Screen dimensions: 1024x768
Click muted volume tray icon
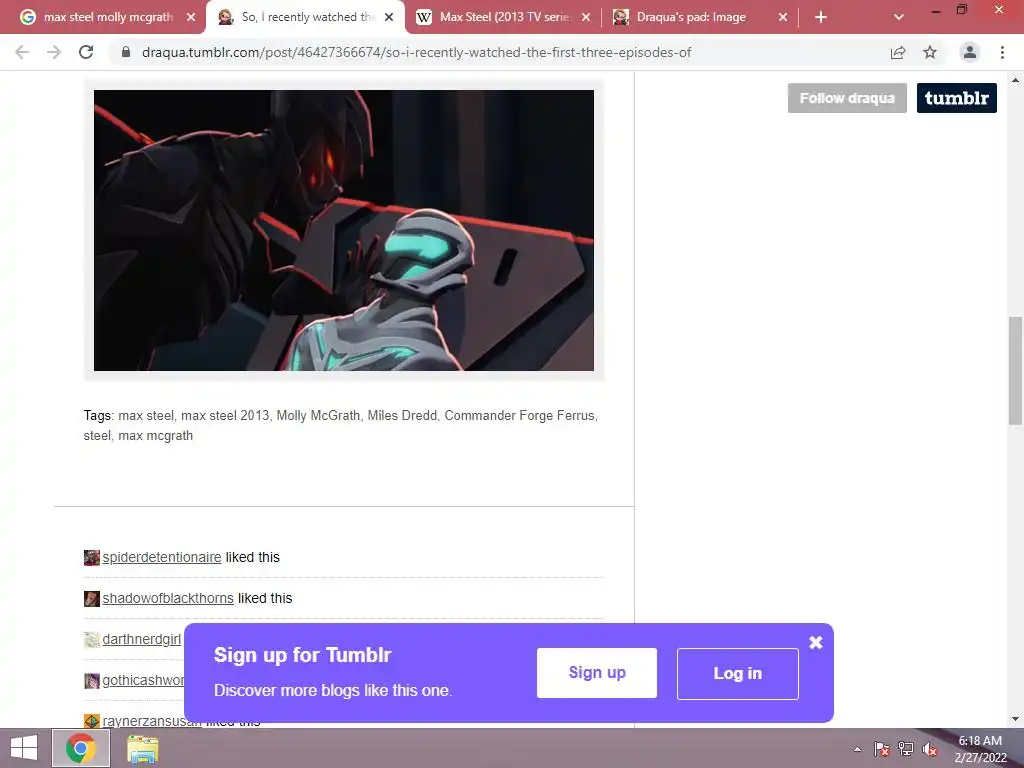click(930, 750)
